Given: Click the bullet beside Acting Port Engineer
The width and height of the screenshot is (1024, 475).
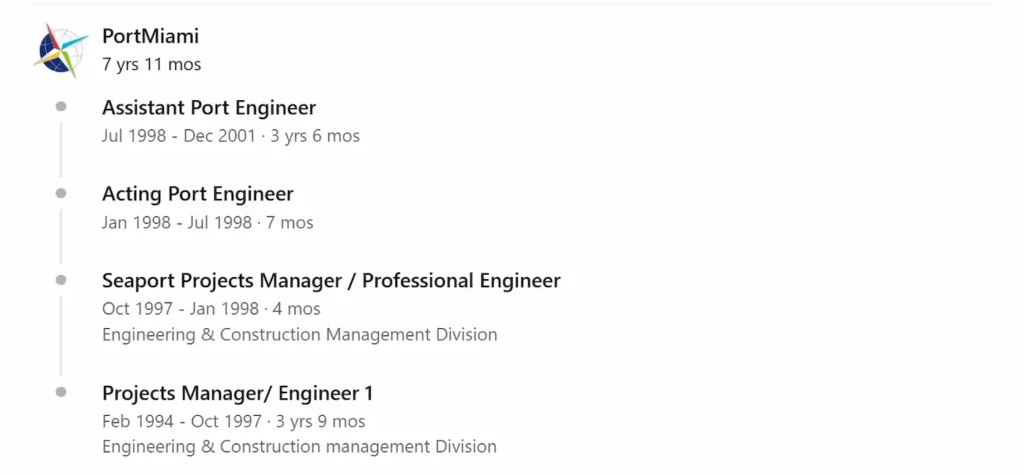Looking at the screenshot, I should coord(61,193).
